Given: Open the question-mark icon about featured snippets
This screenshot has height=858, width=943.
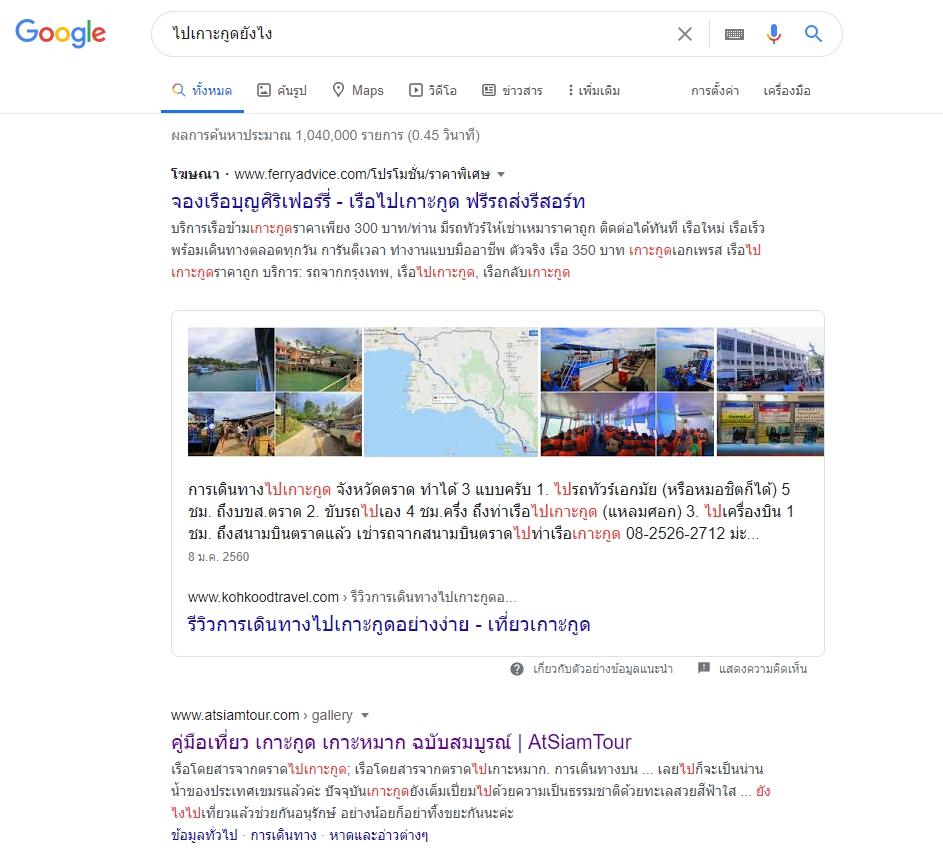Looking at the screenshot, I should click(517, 669).
